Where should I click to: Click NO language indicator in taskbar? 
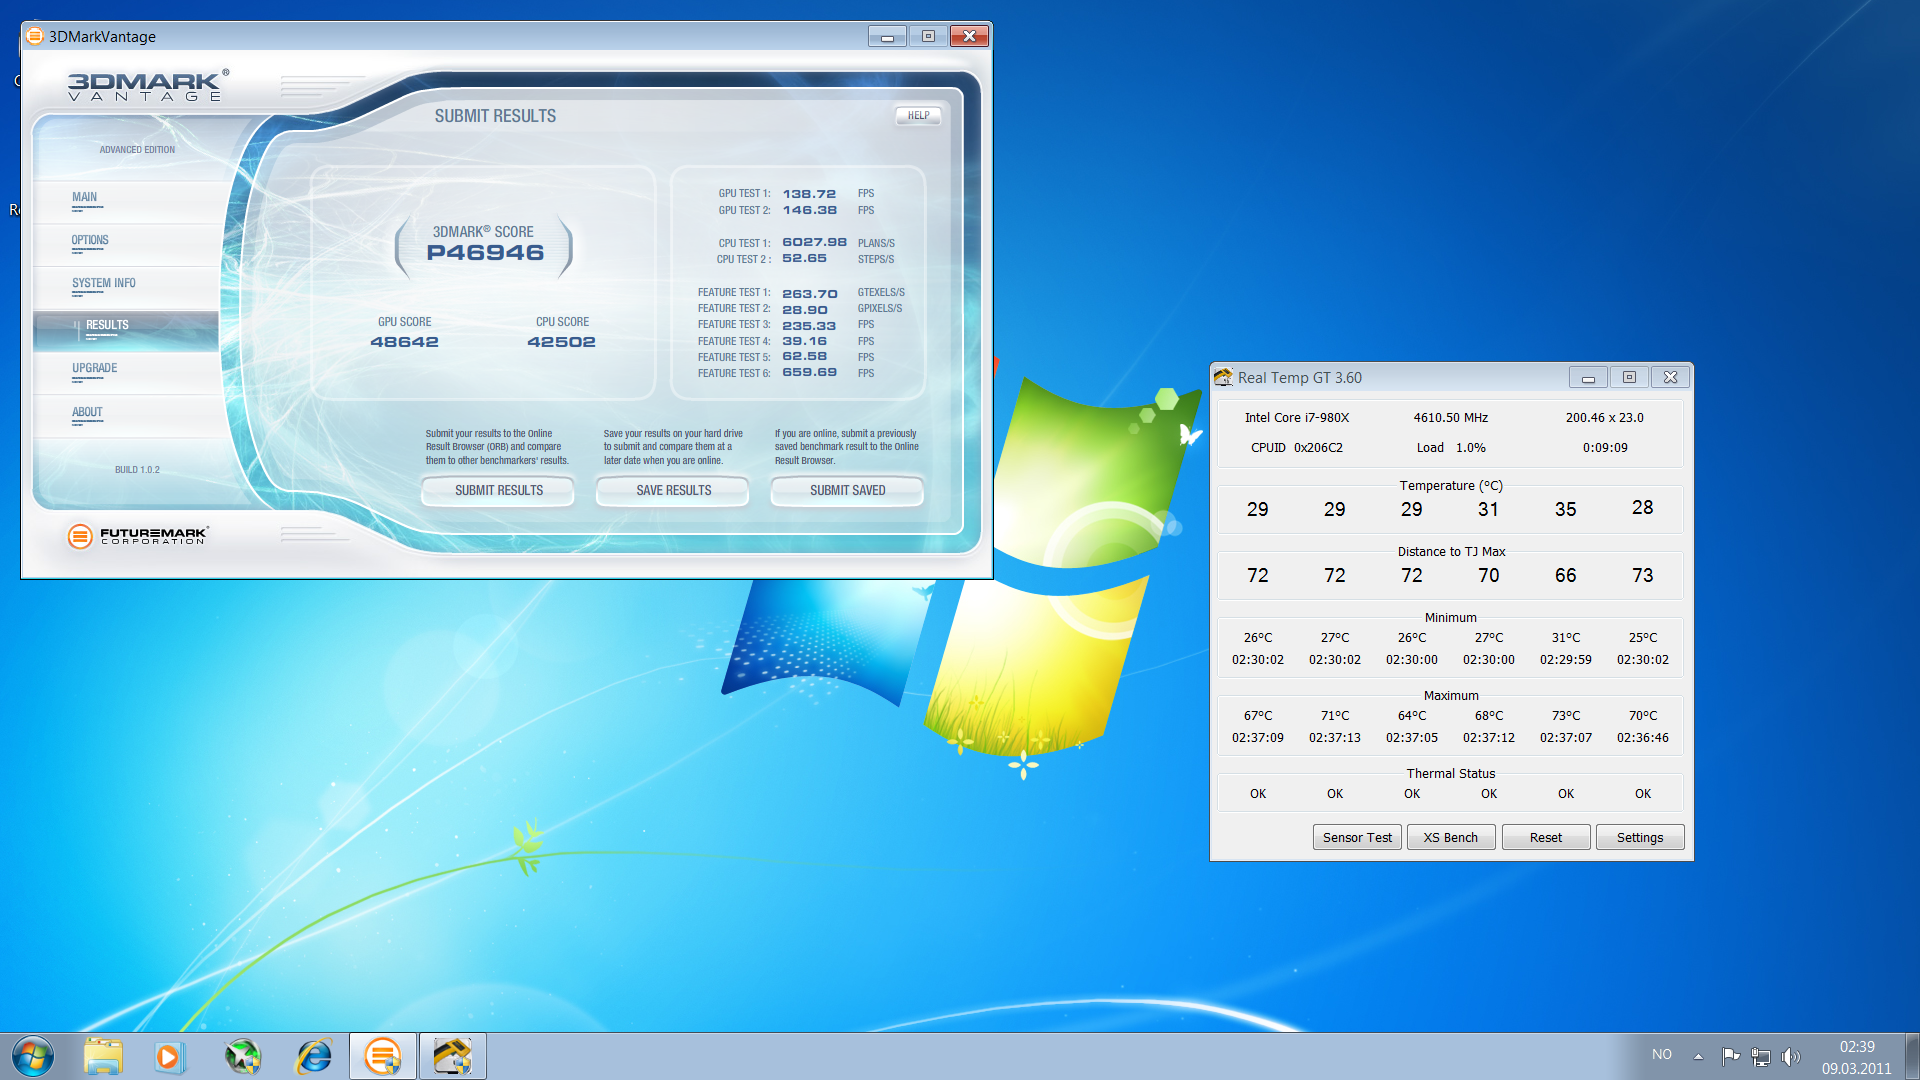1662,1054
